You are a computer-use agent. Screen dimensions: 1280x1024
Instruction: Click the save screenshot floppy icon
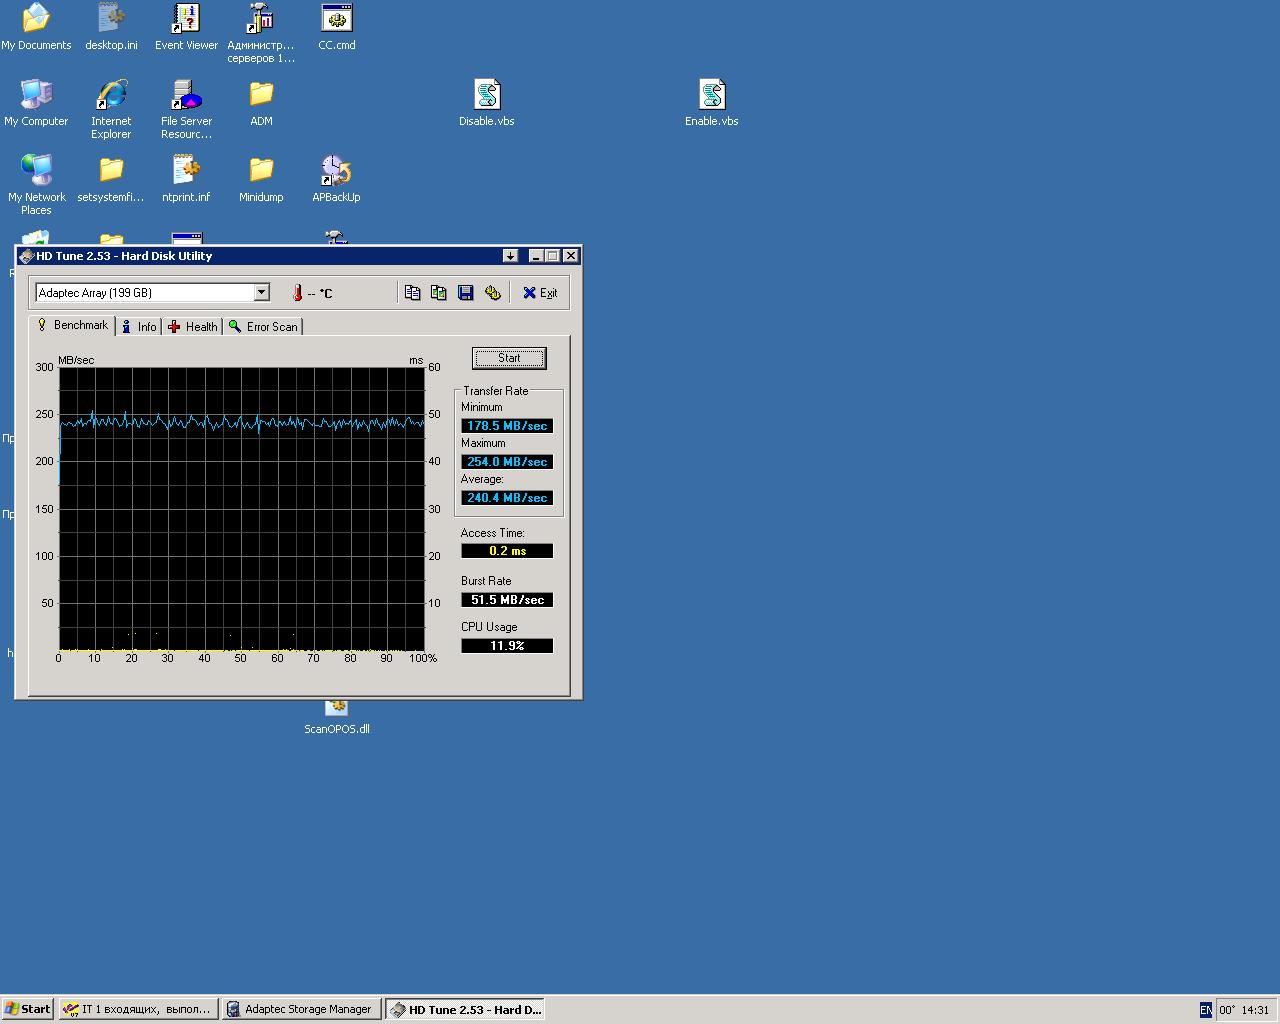(465, 293)
